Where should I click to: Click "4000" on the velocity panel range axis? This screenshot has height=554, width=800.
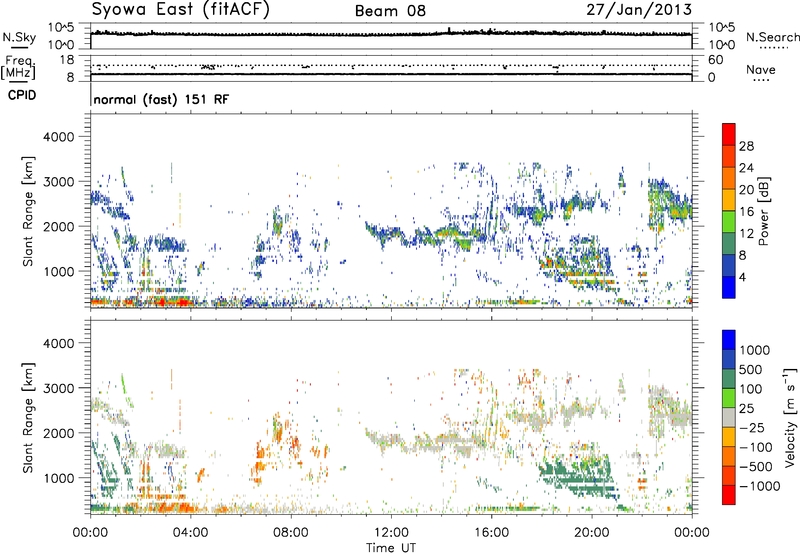coord(58,343)
